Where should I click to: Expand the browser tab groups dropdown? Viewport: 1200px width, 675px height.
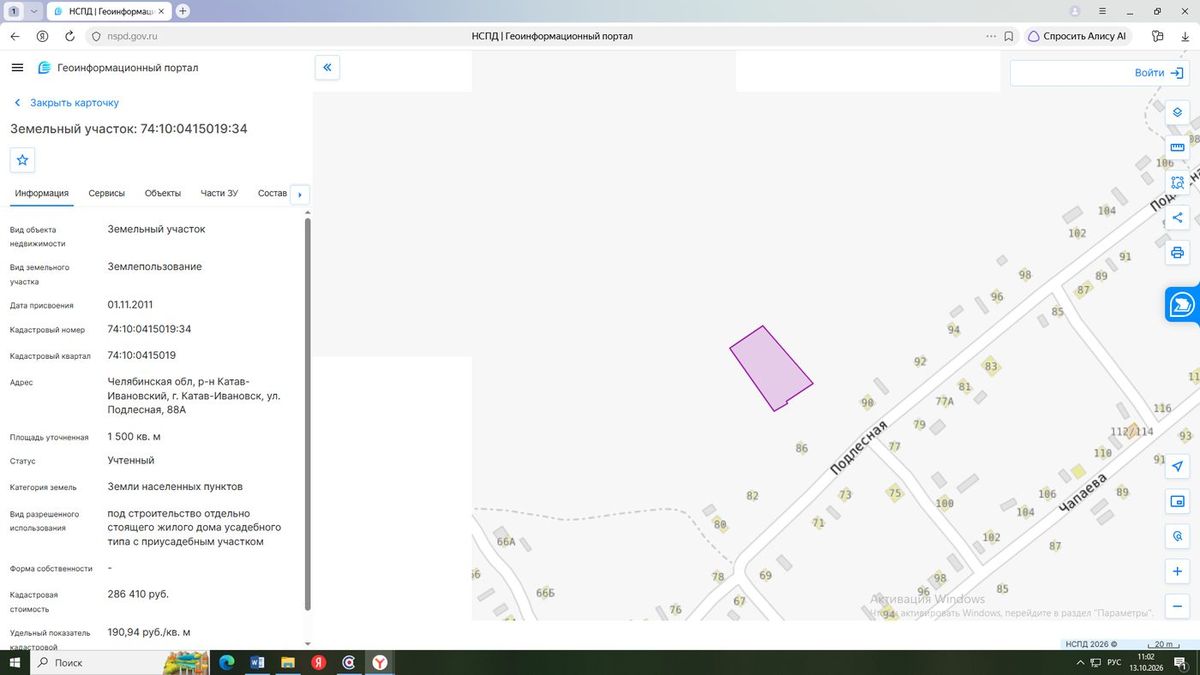[x=35, y=11]
